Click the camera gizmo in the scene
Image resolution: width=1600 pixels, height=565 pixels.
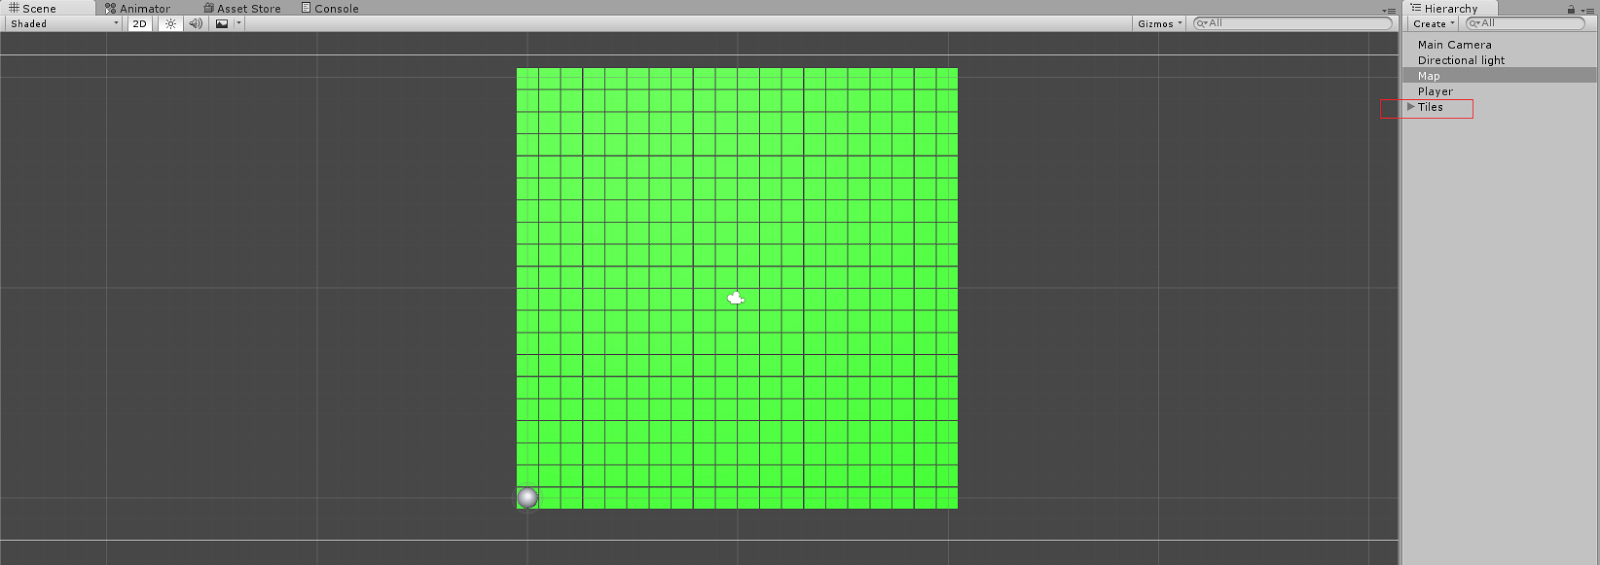736,298
